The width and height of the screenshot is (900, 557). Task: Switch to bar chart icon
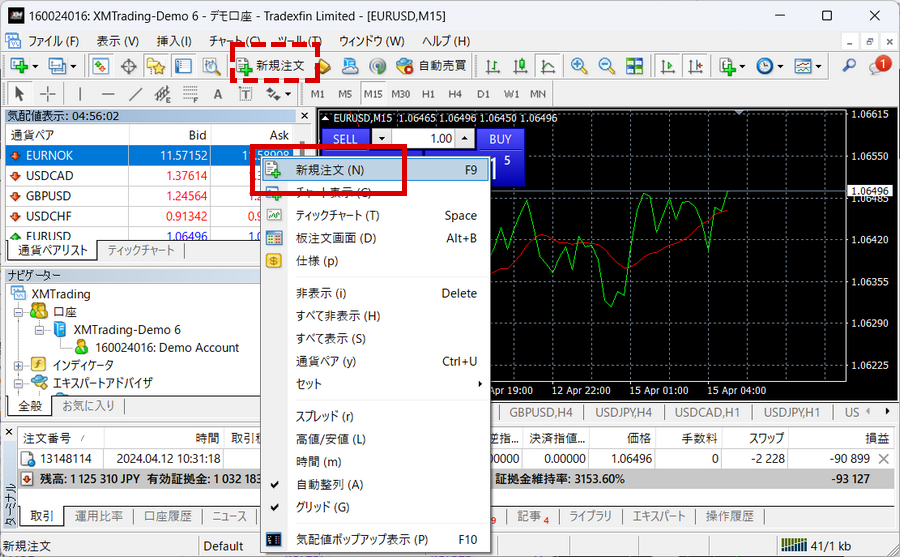coord(492,66)
